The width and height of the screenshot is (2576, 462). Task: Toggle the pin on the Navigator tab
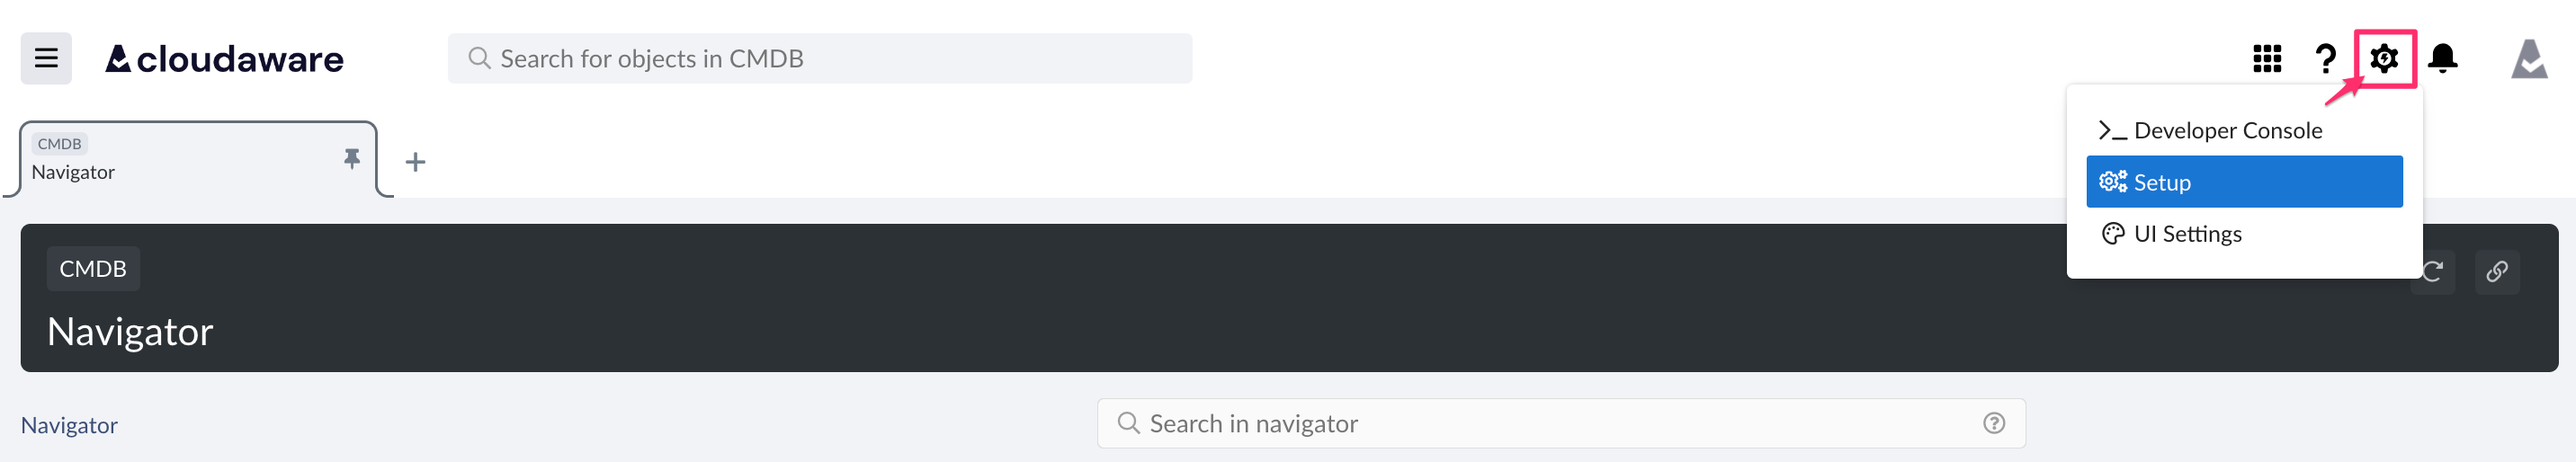352,158
